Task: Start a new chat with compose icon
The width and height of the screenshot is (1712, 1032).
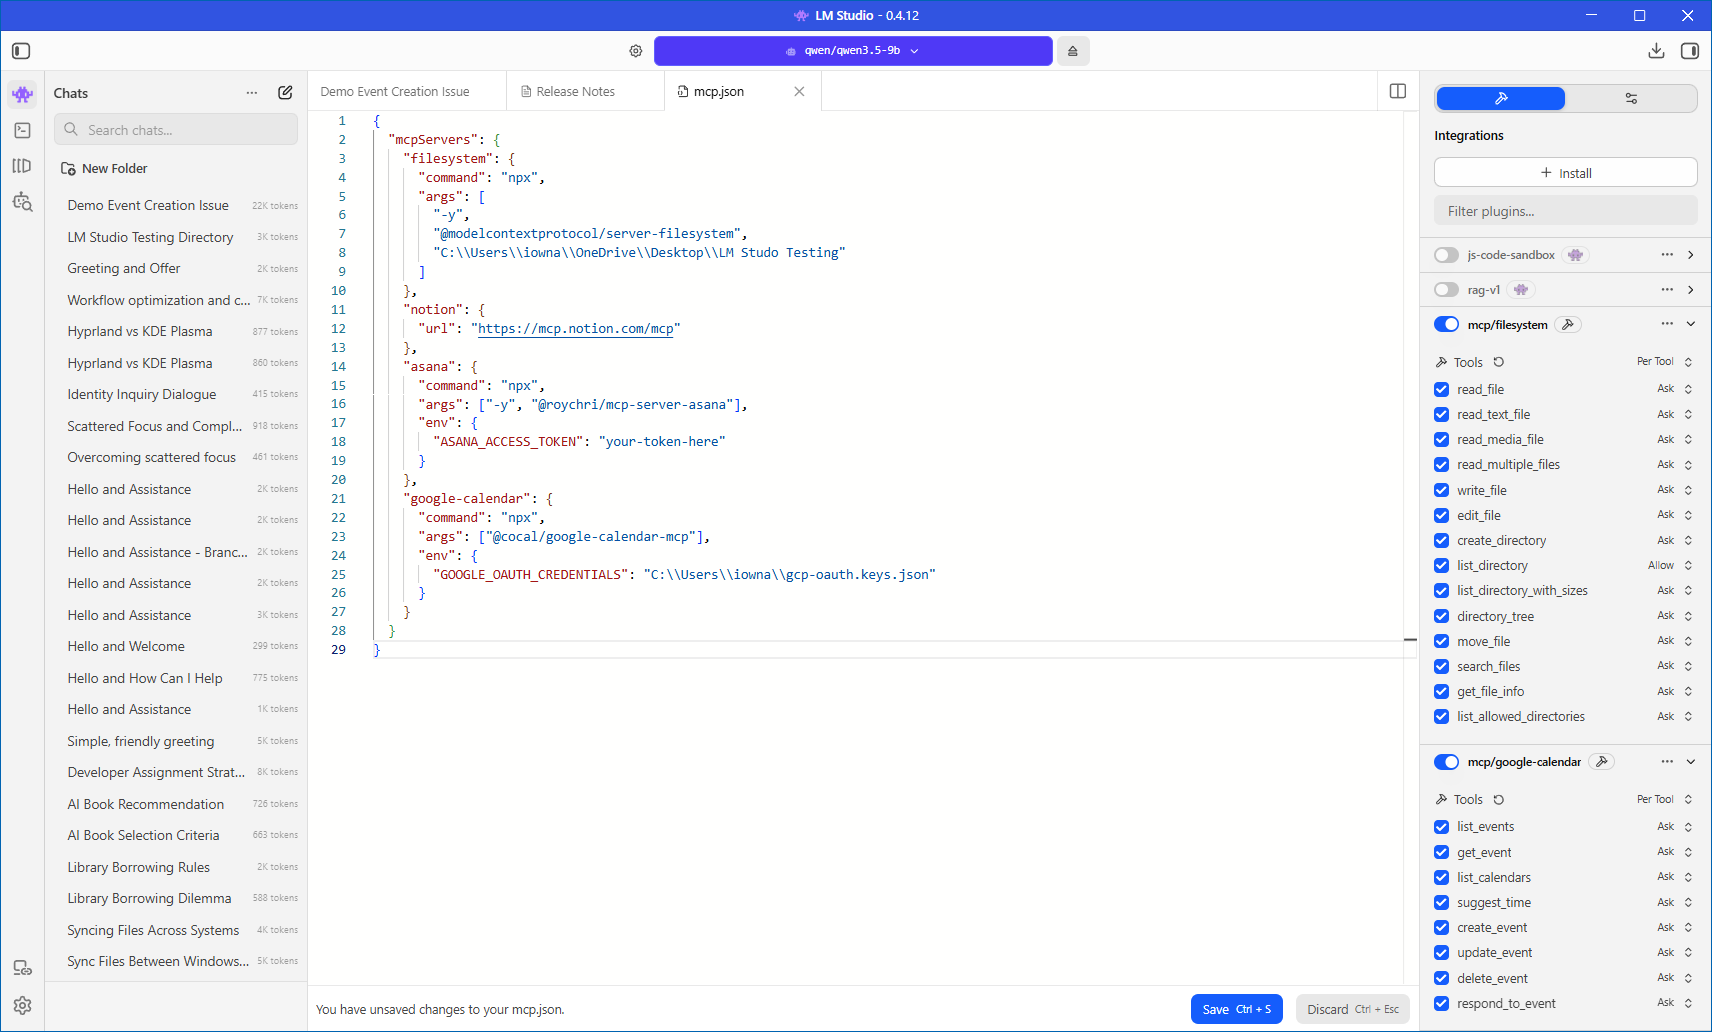Action: click(285, 93)
